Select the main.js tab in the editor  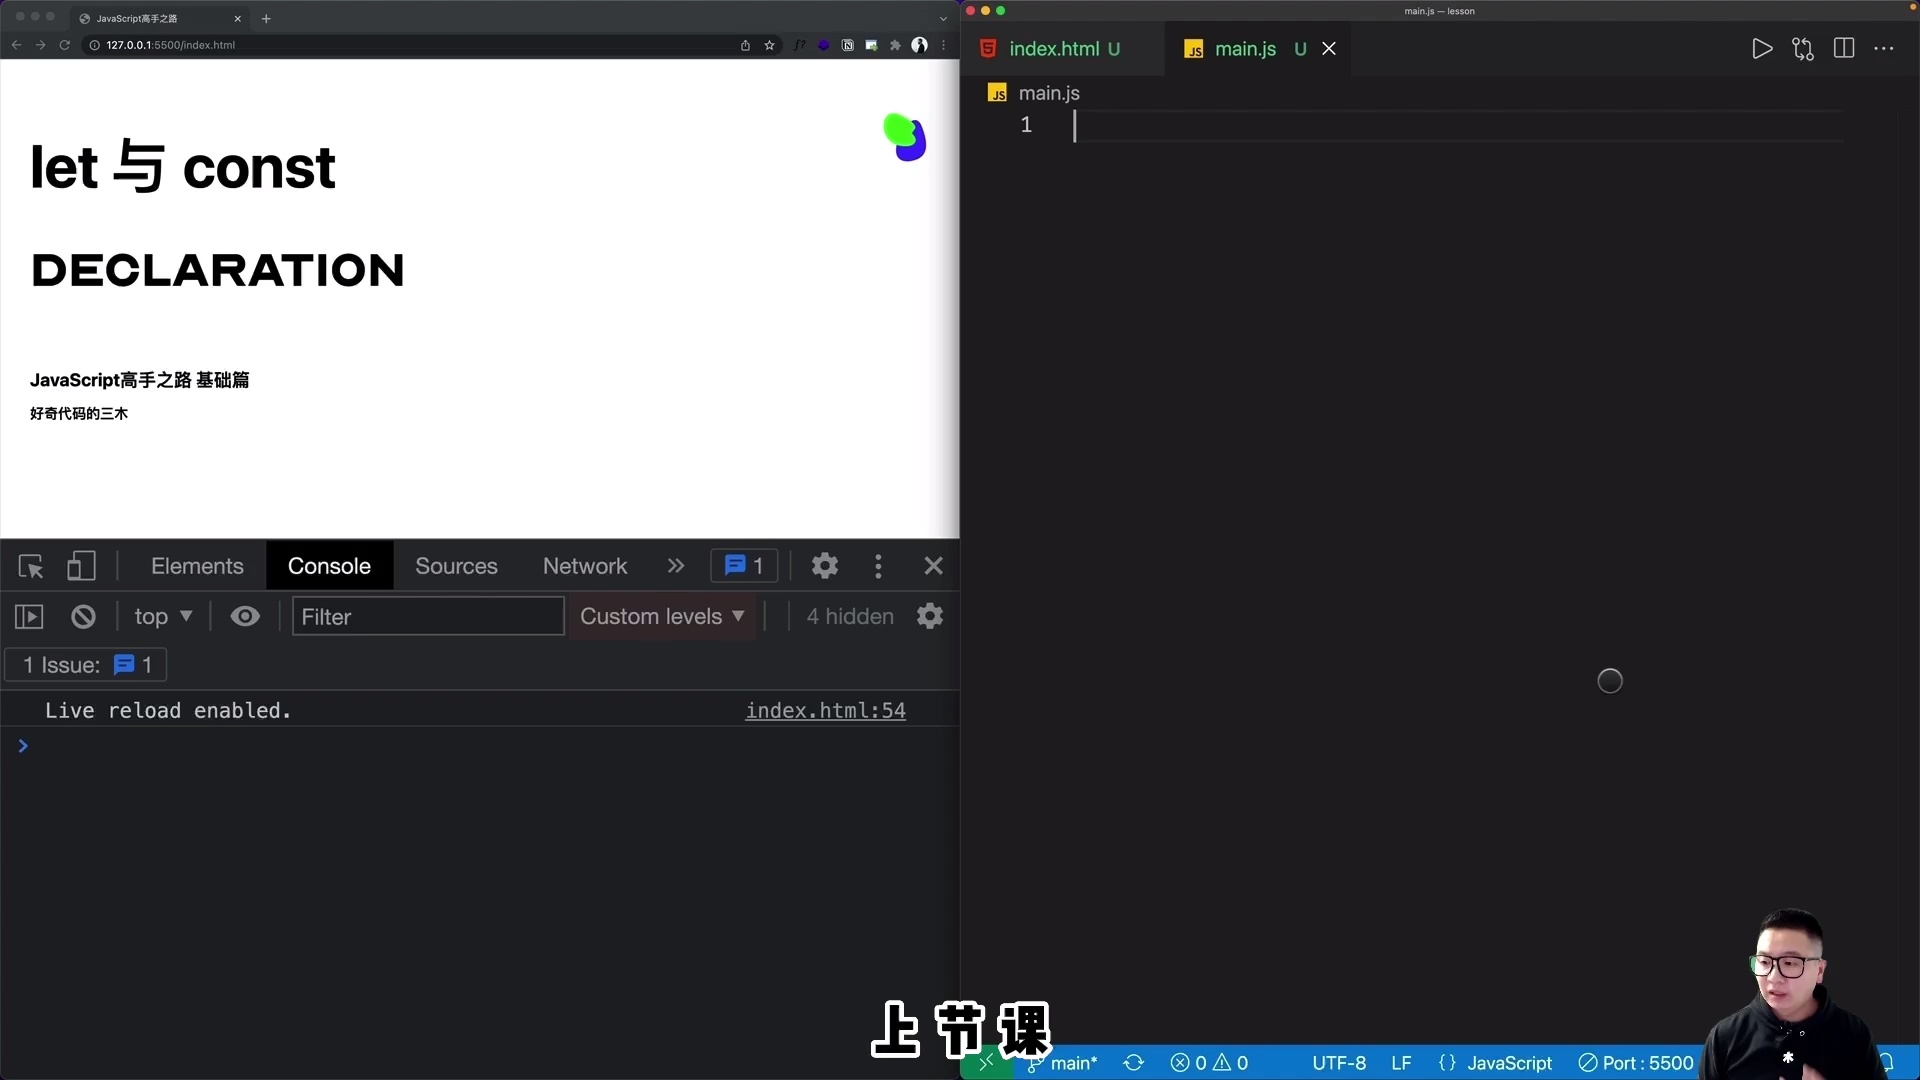tap(1245, 48)
